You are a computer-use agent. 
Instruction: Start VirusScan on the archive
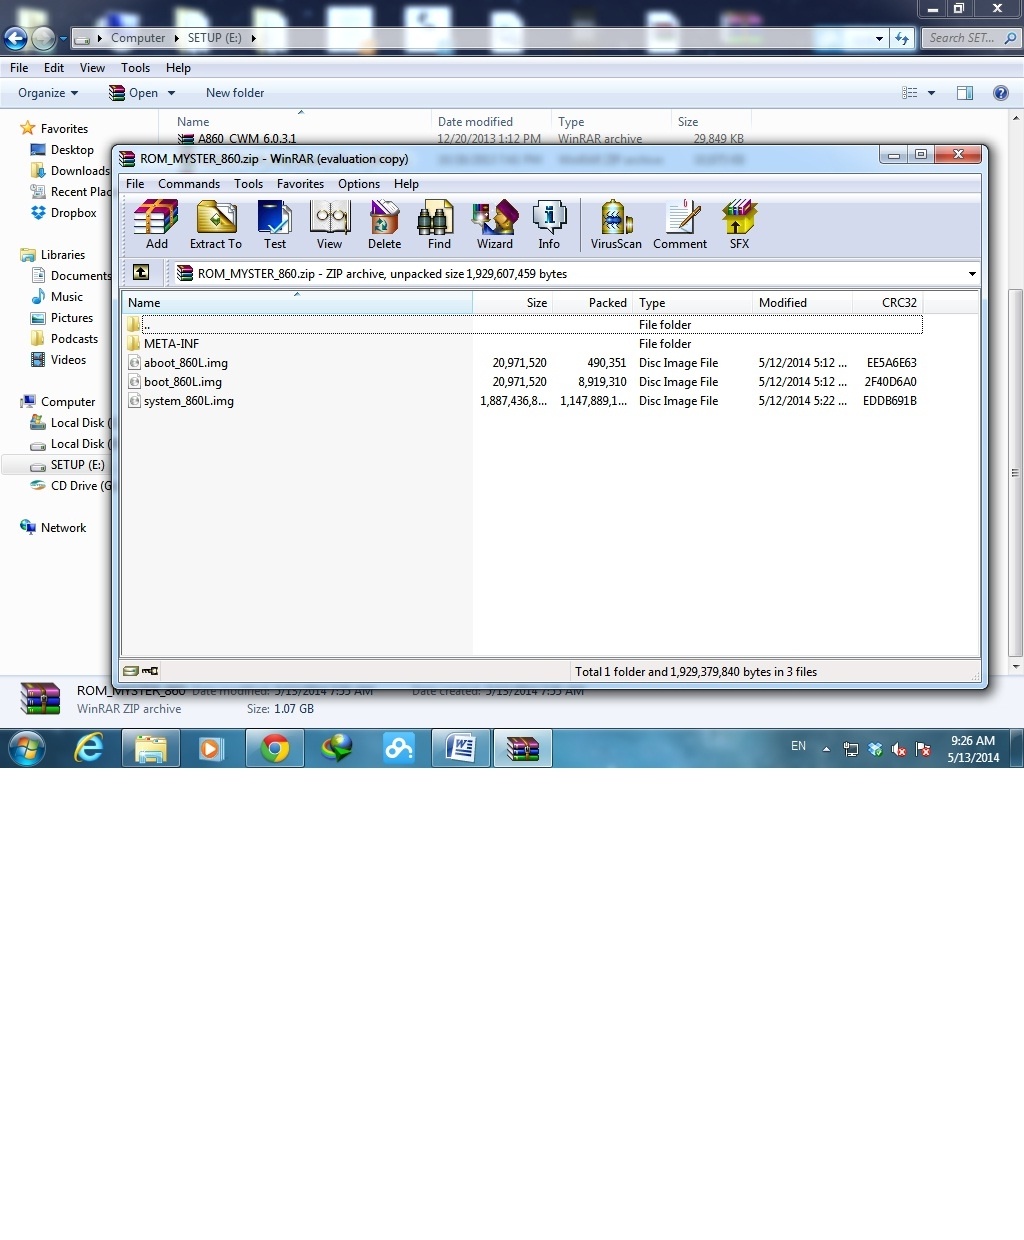(616, 224)
